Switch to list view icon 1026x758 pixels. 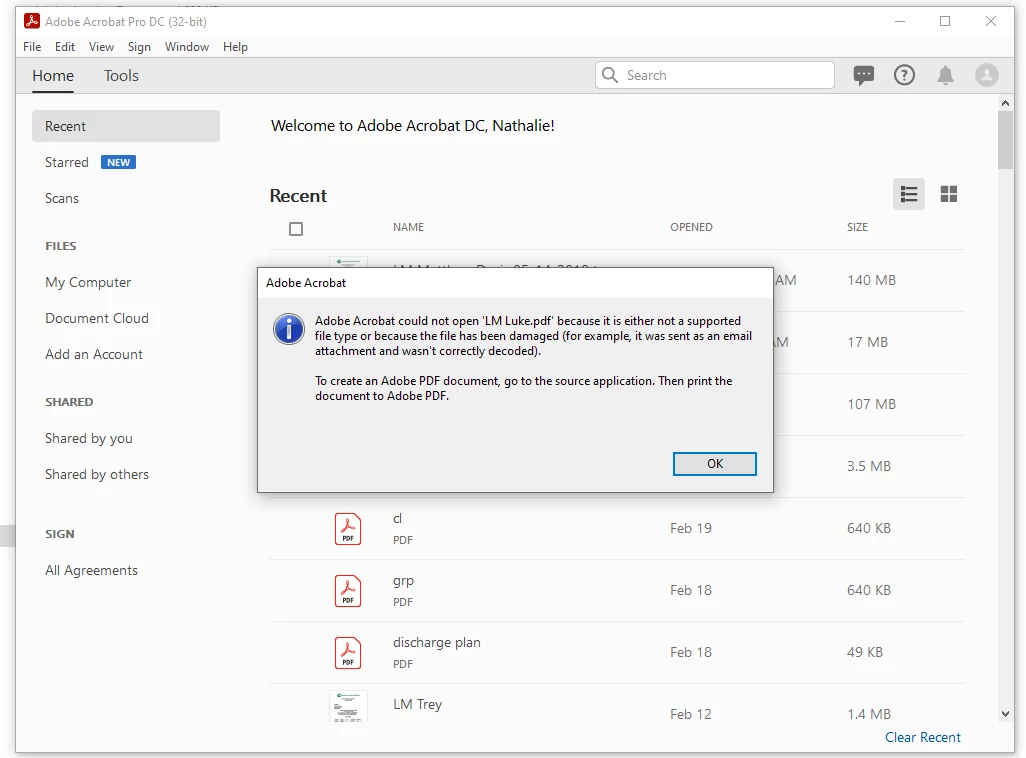[x=909, y=194]
